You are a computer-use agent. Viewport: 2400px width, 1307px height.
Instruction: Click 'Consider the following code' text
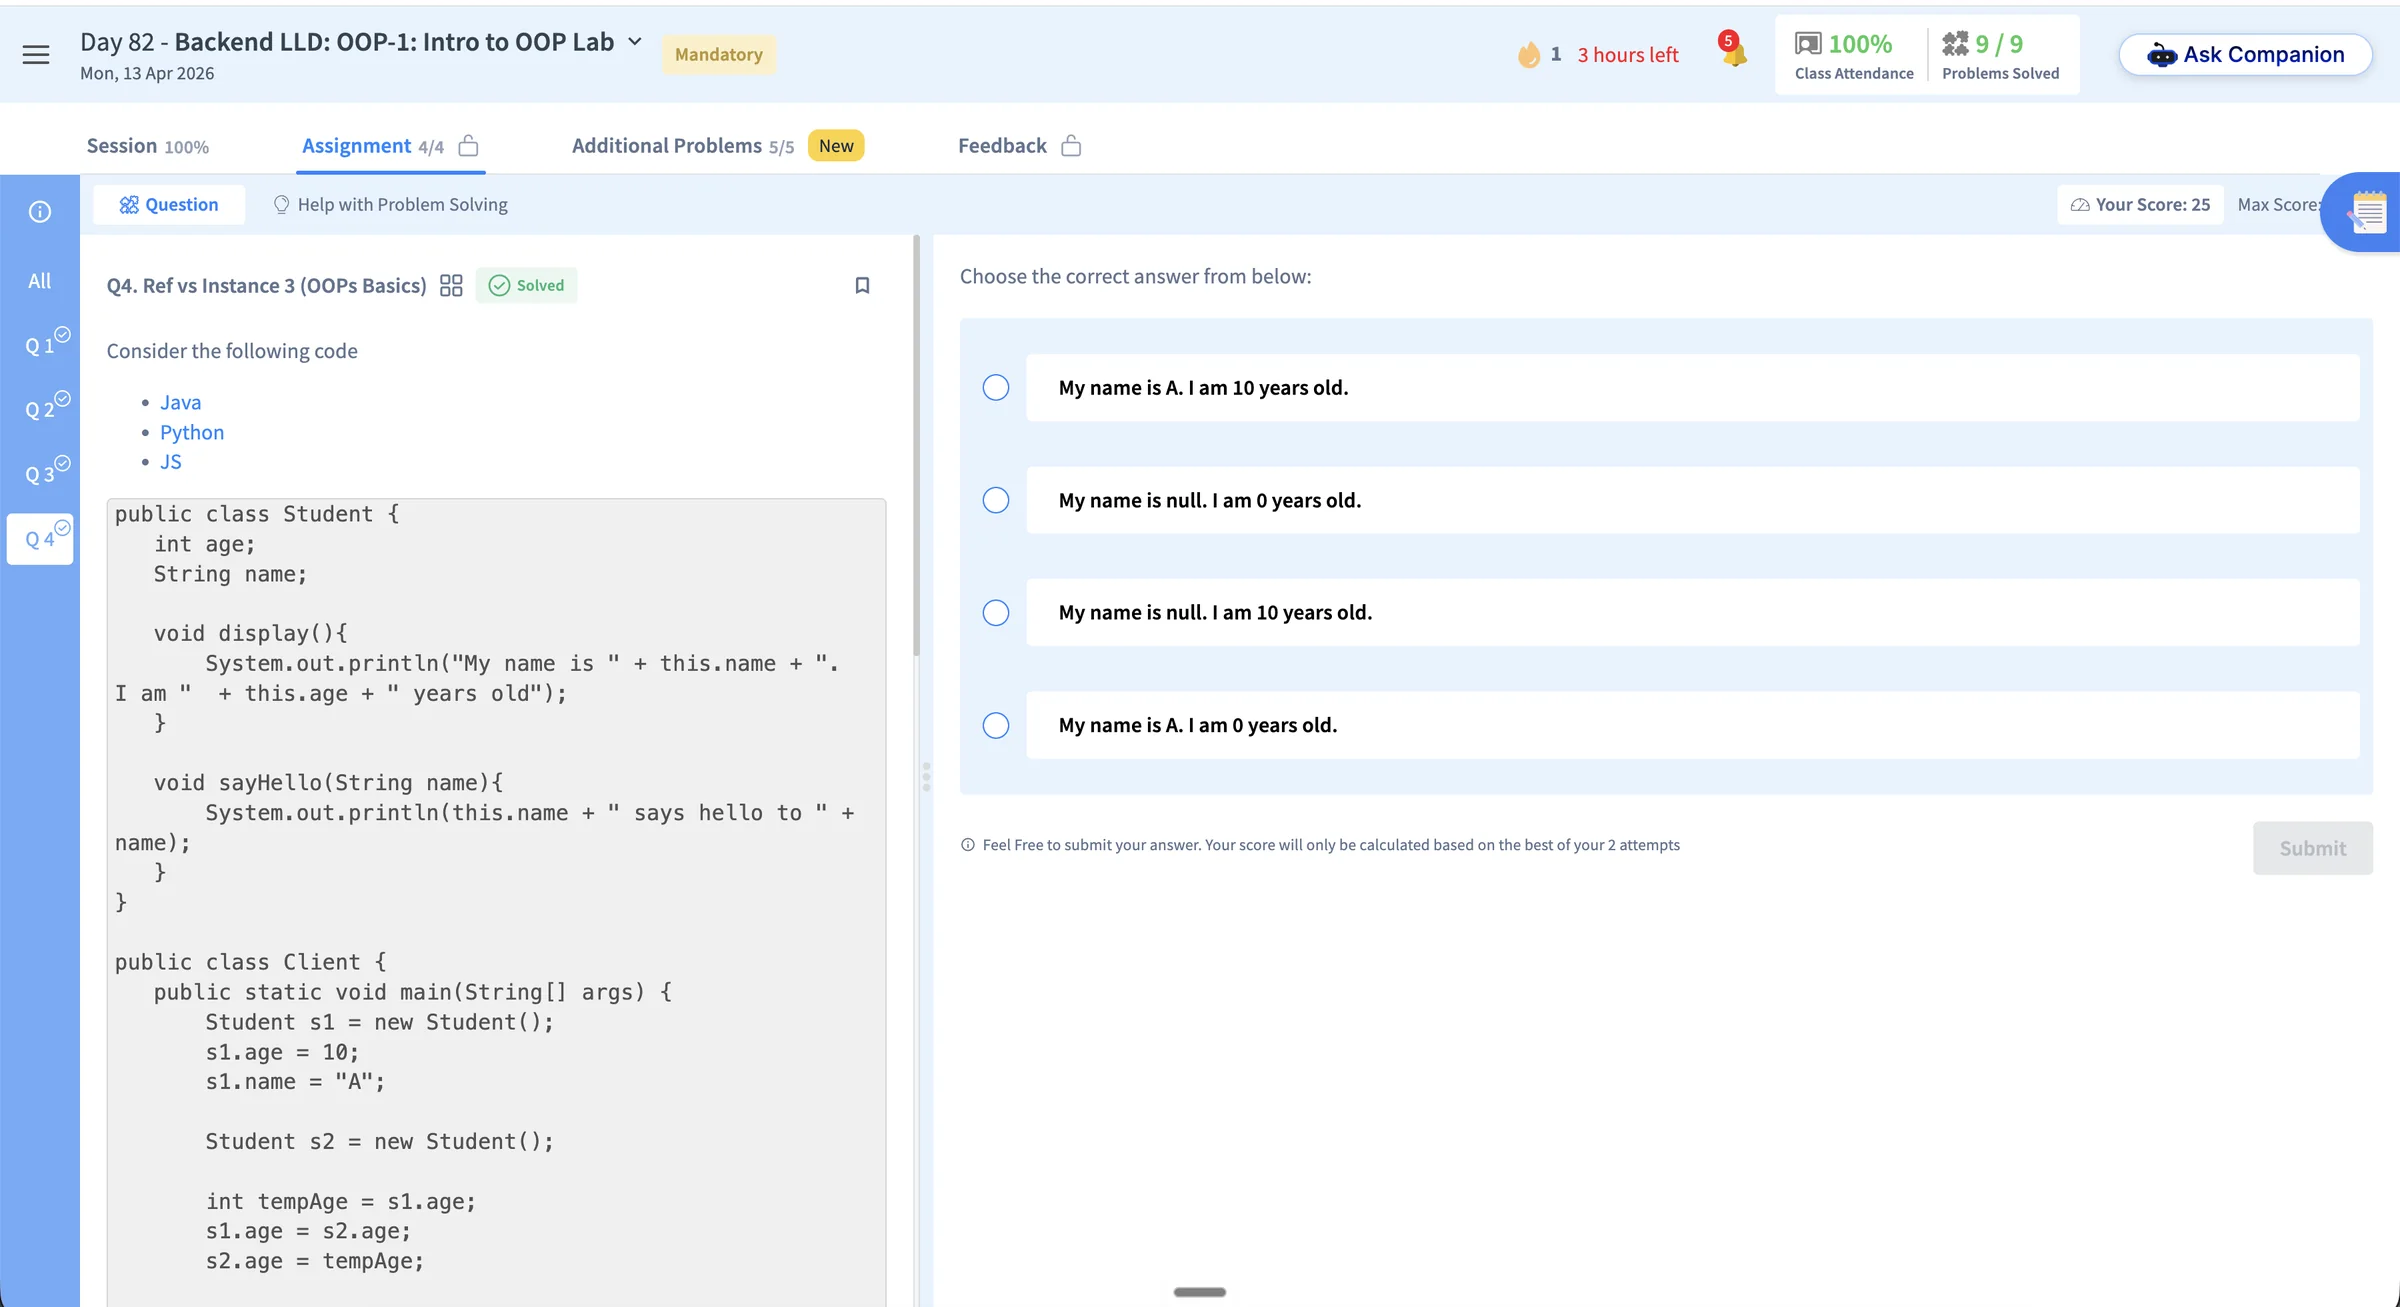coord(232,351)
